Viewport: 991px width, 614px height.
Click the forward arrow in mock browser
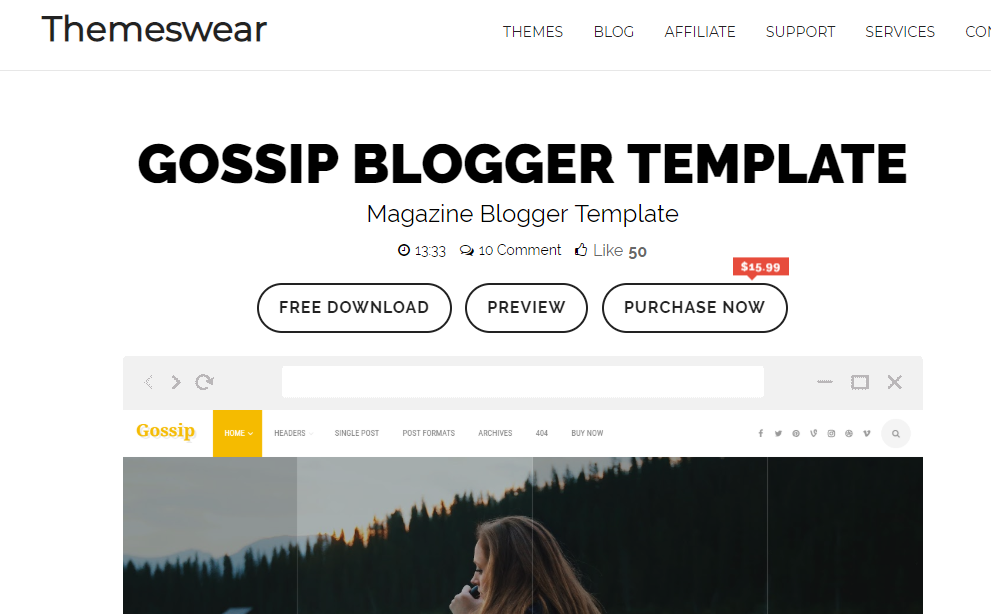tap(176, 382)
